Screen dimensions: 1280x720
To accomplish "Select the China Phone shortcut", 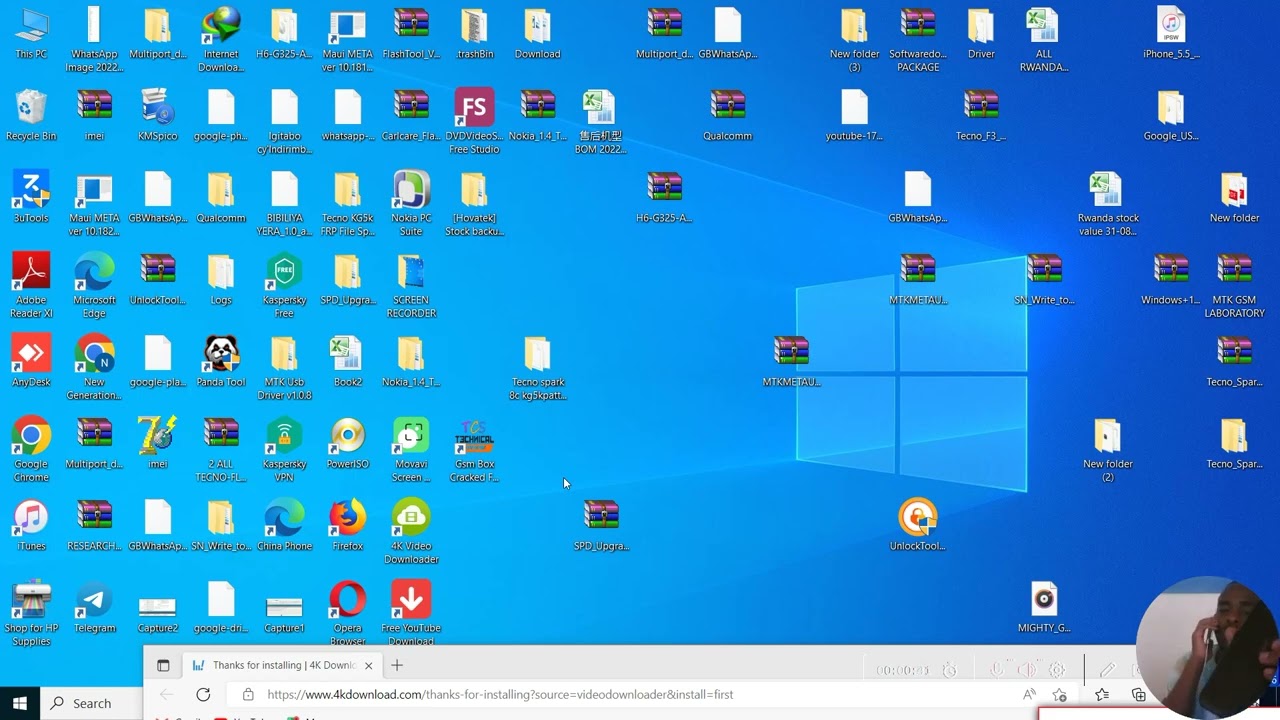I will pyautogui.click(x=284, y=525).
